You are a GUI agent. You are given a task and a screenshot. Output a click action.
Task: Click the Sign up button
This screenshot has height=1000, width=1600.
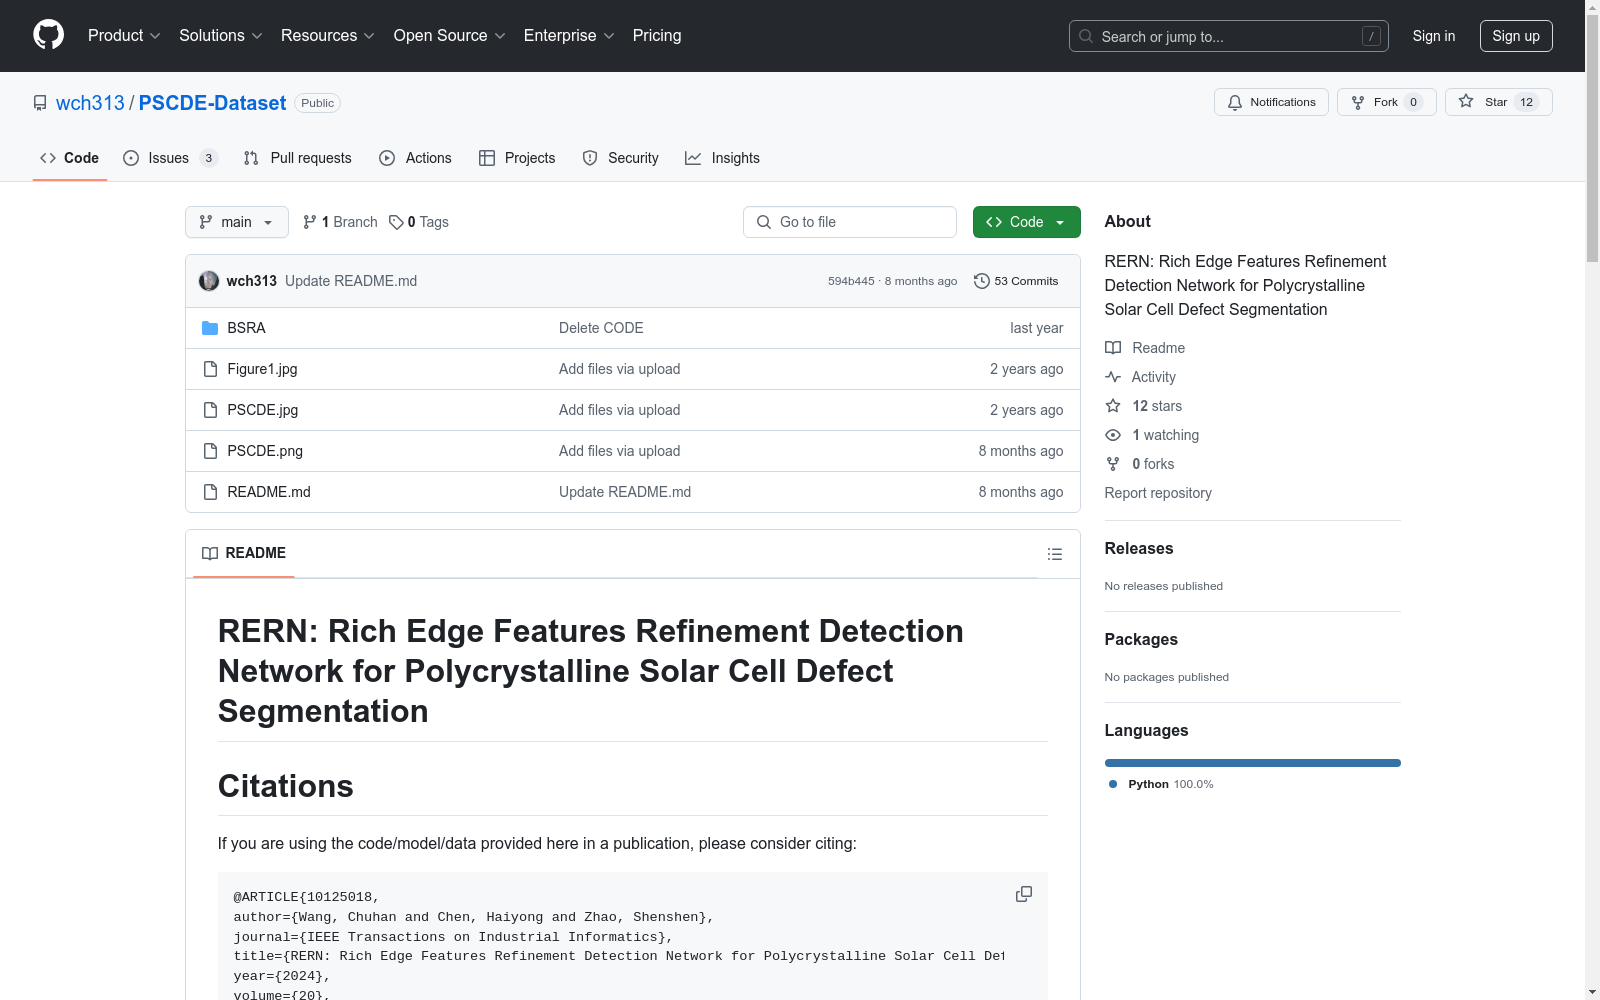(x=1516, y=36)
